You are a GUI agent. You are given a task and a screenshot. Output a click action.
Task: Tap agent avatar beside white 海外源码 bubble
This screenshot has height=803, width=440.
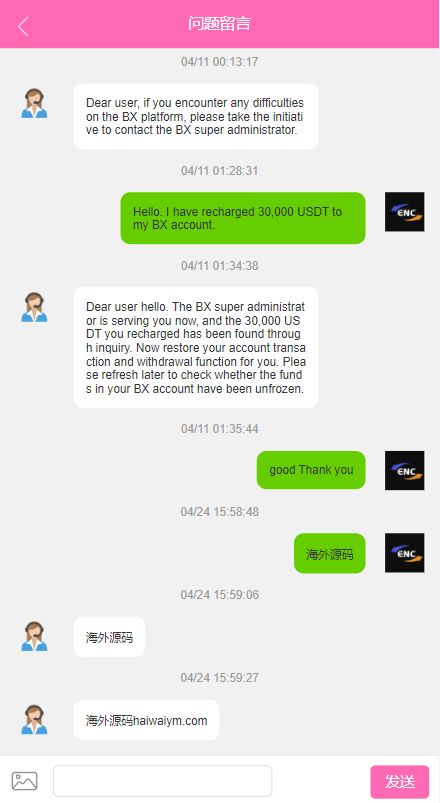[x=34, y=637]
